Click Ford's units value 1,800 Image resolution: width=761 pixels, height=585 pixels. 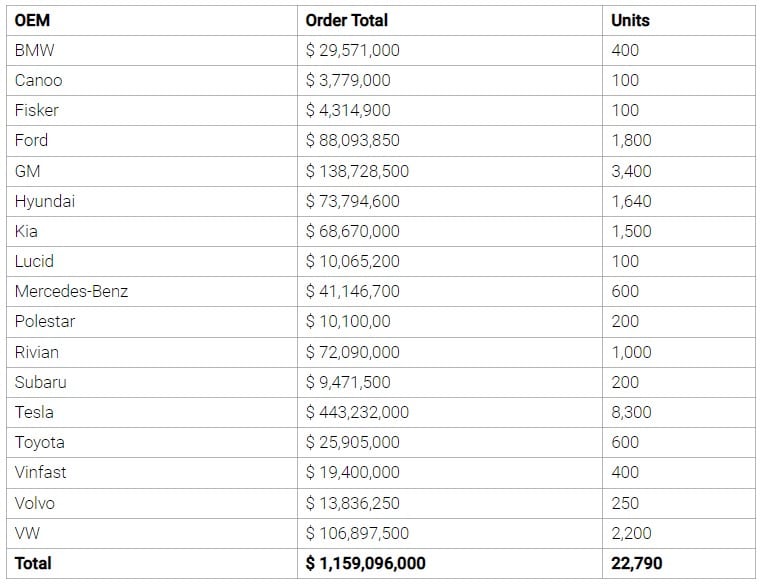(631, 140)
